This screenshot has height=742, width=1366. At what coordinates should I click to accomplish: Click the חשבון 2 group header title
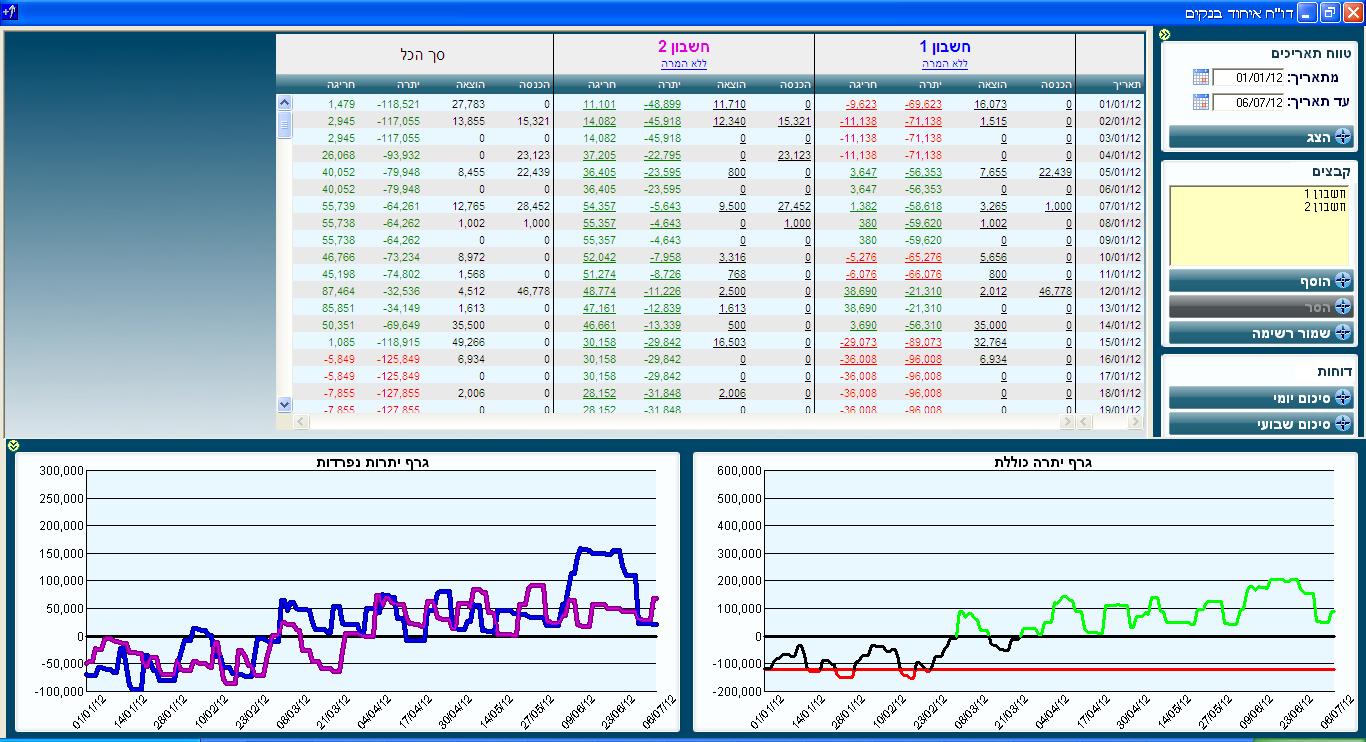coord(684,47)
